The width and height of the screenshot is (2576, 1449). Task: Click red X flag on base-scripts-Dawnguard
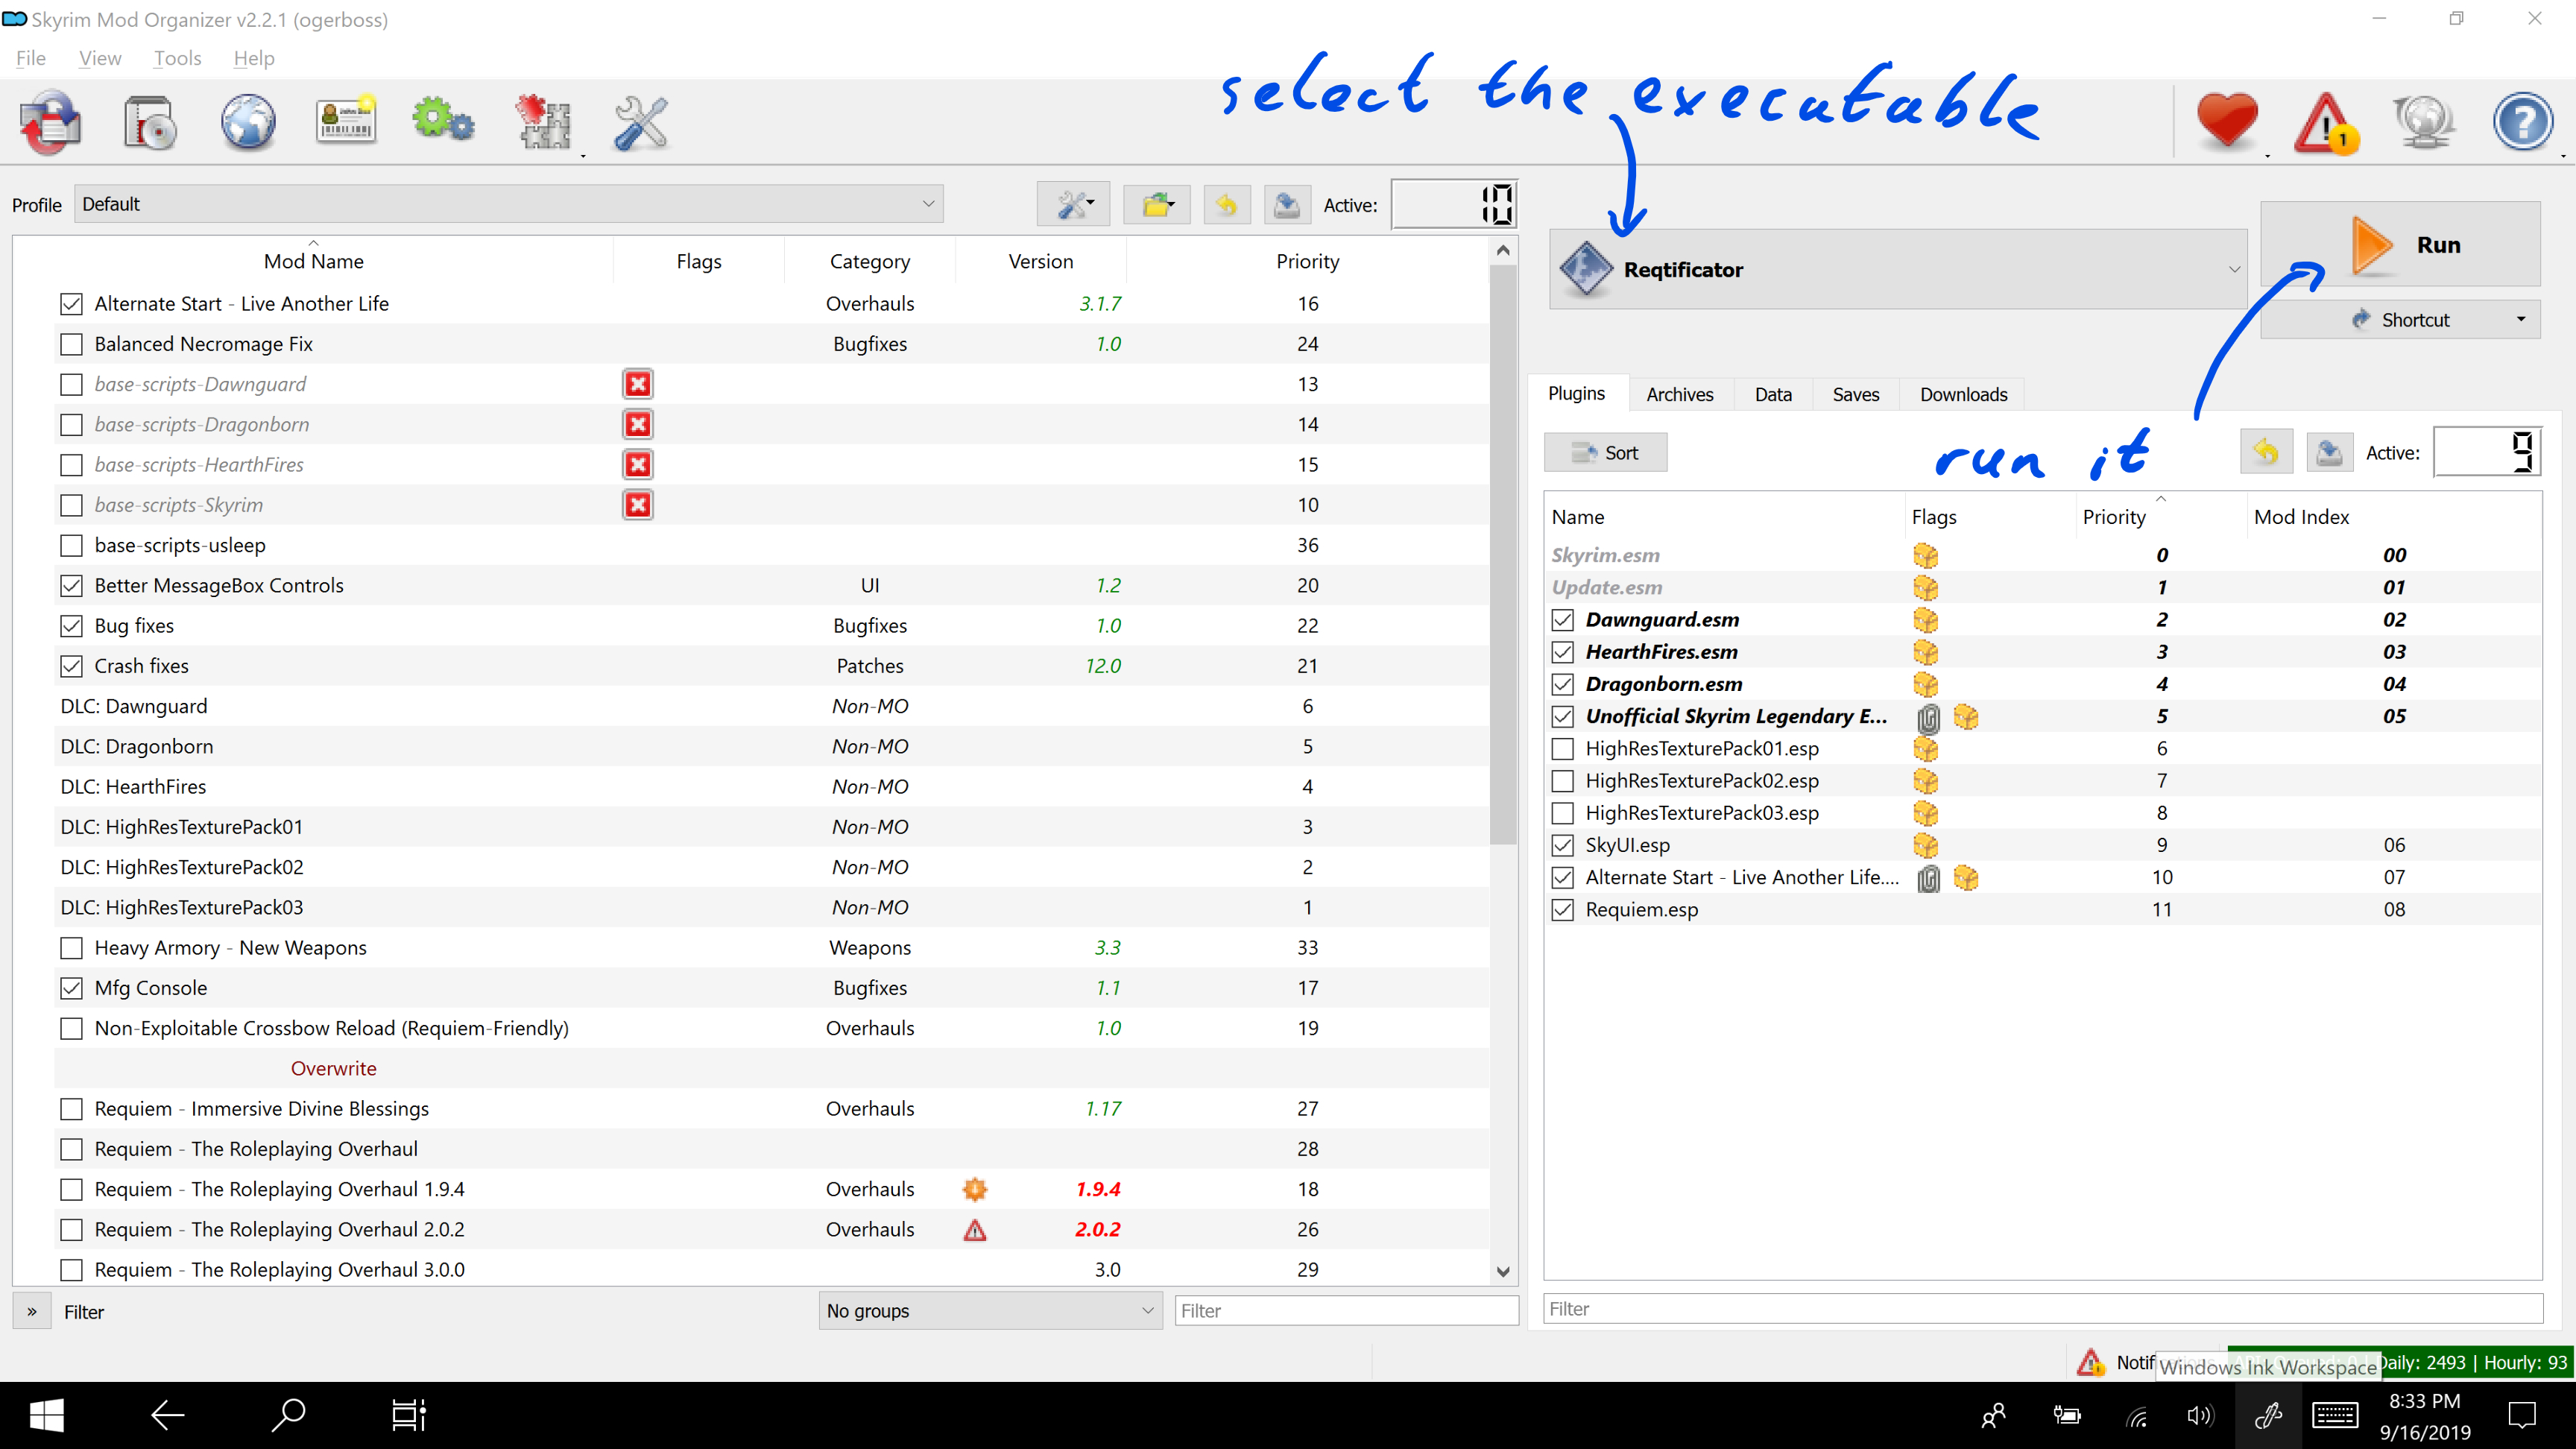point(638,384)
